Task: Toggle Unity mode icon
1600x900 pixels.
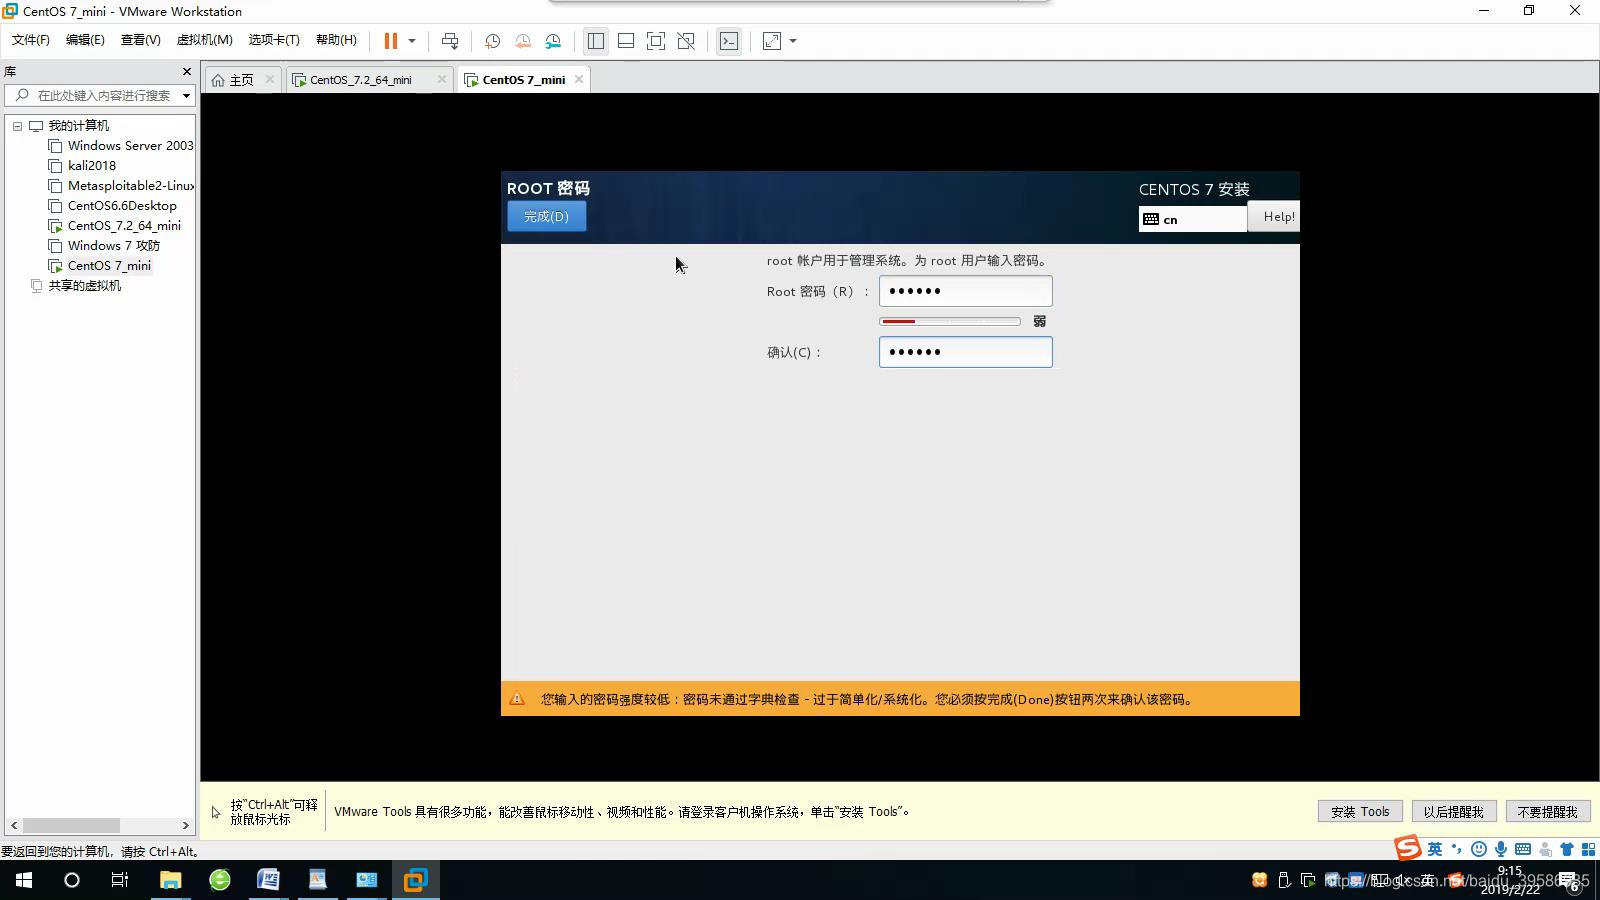Action: coord(686,41)
